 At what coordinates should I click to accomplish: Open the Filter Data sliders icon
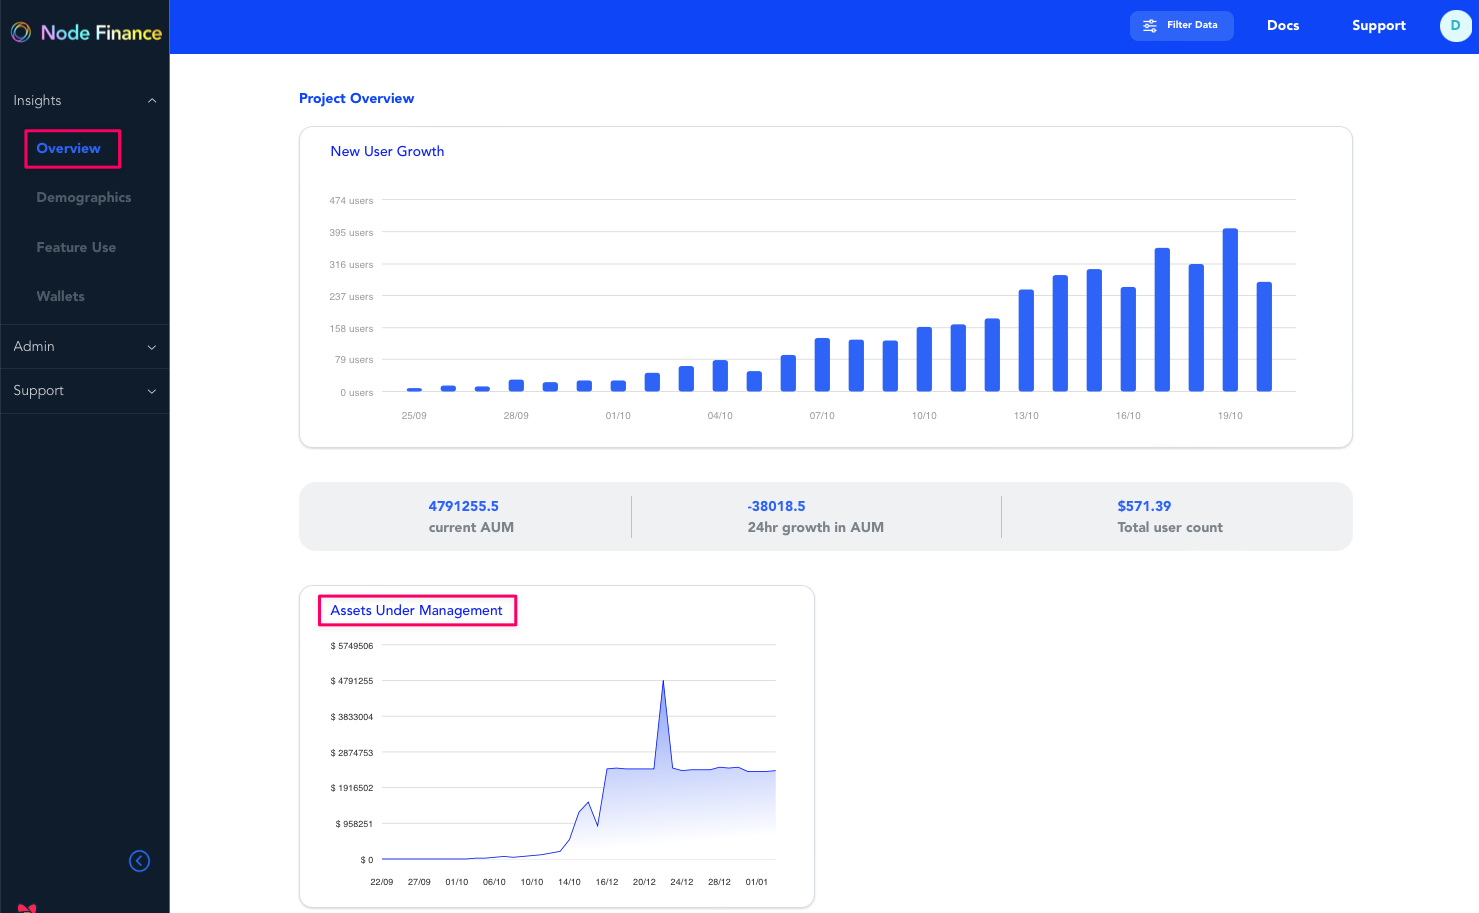[x=1150, y=26]
